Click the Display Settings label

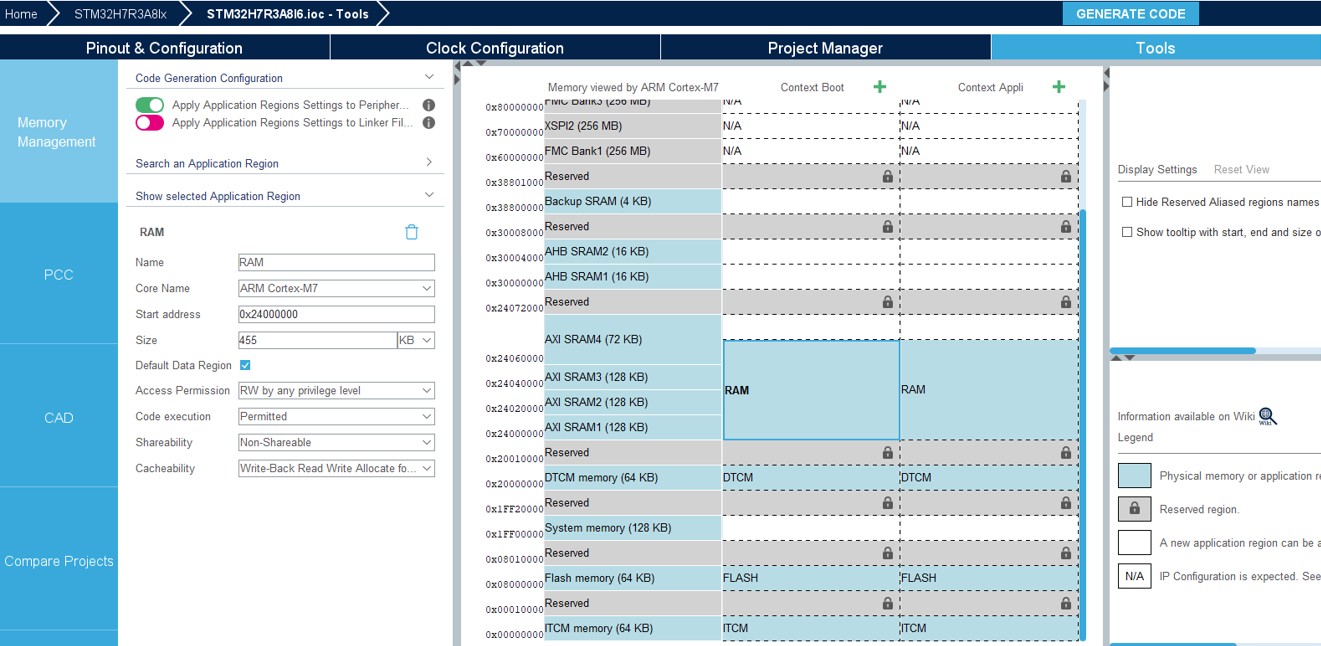[x=1157, y=169]
